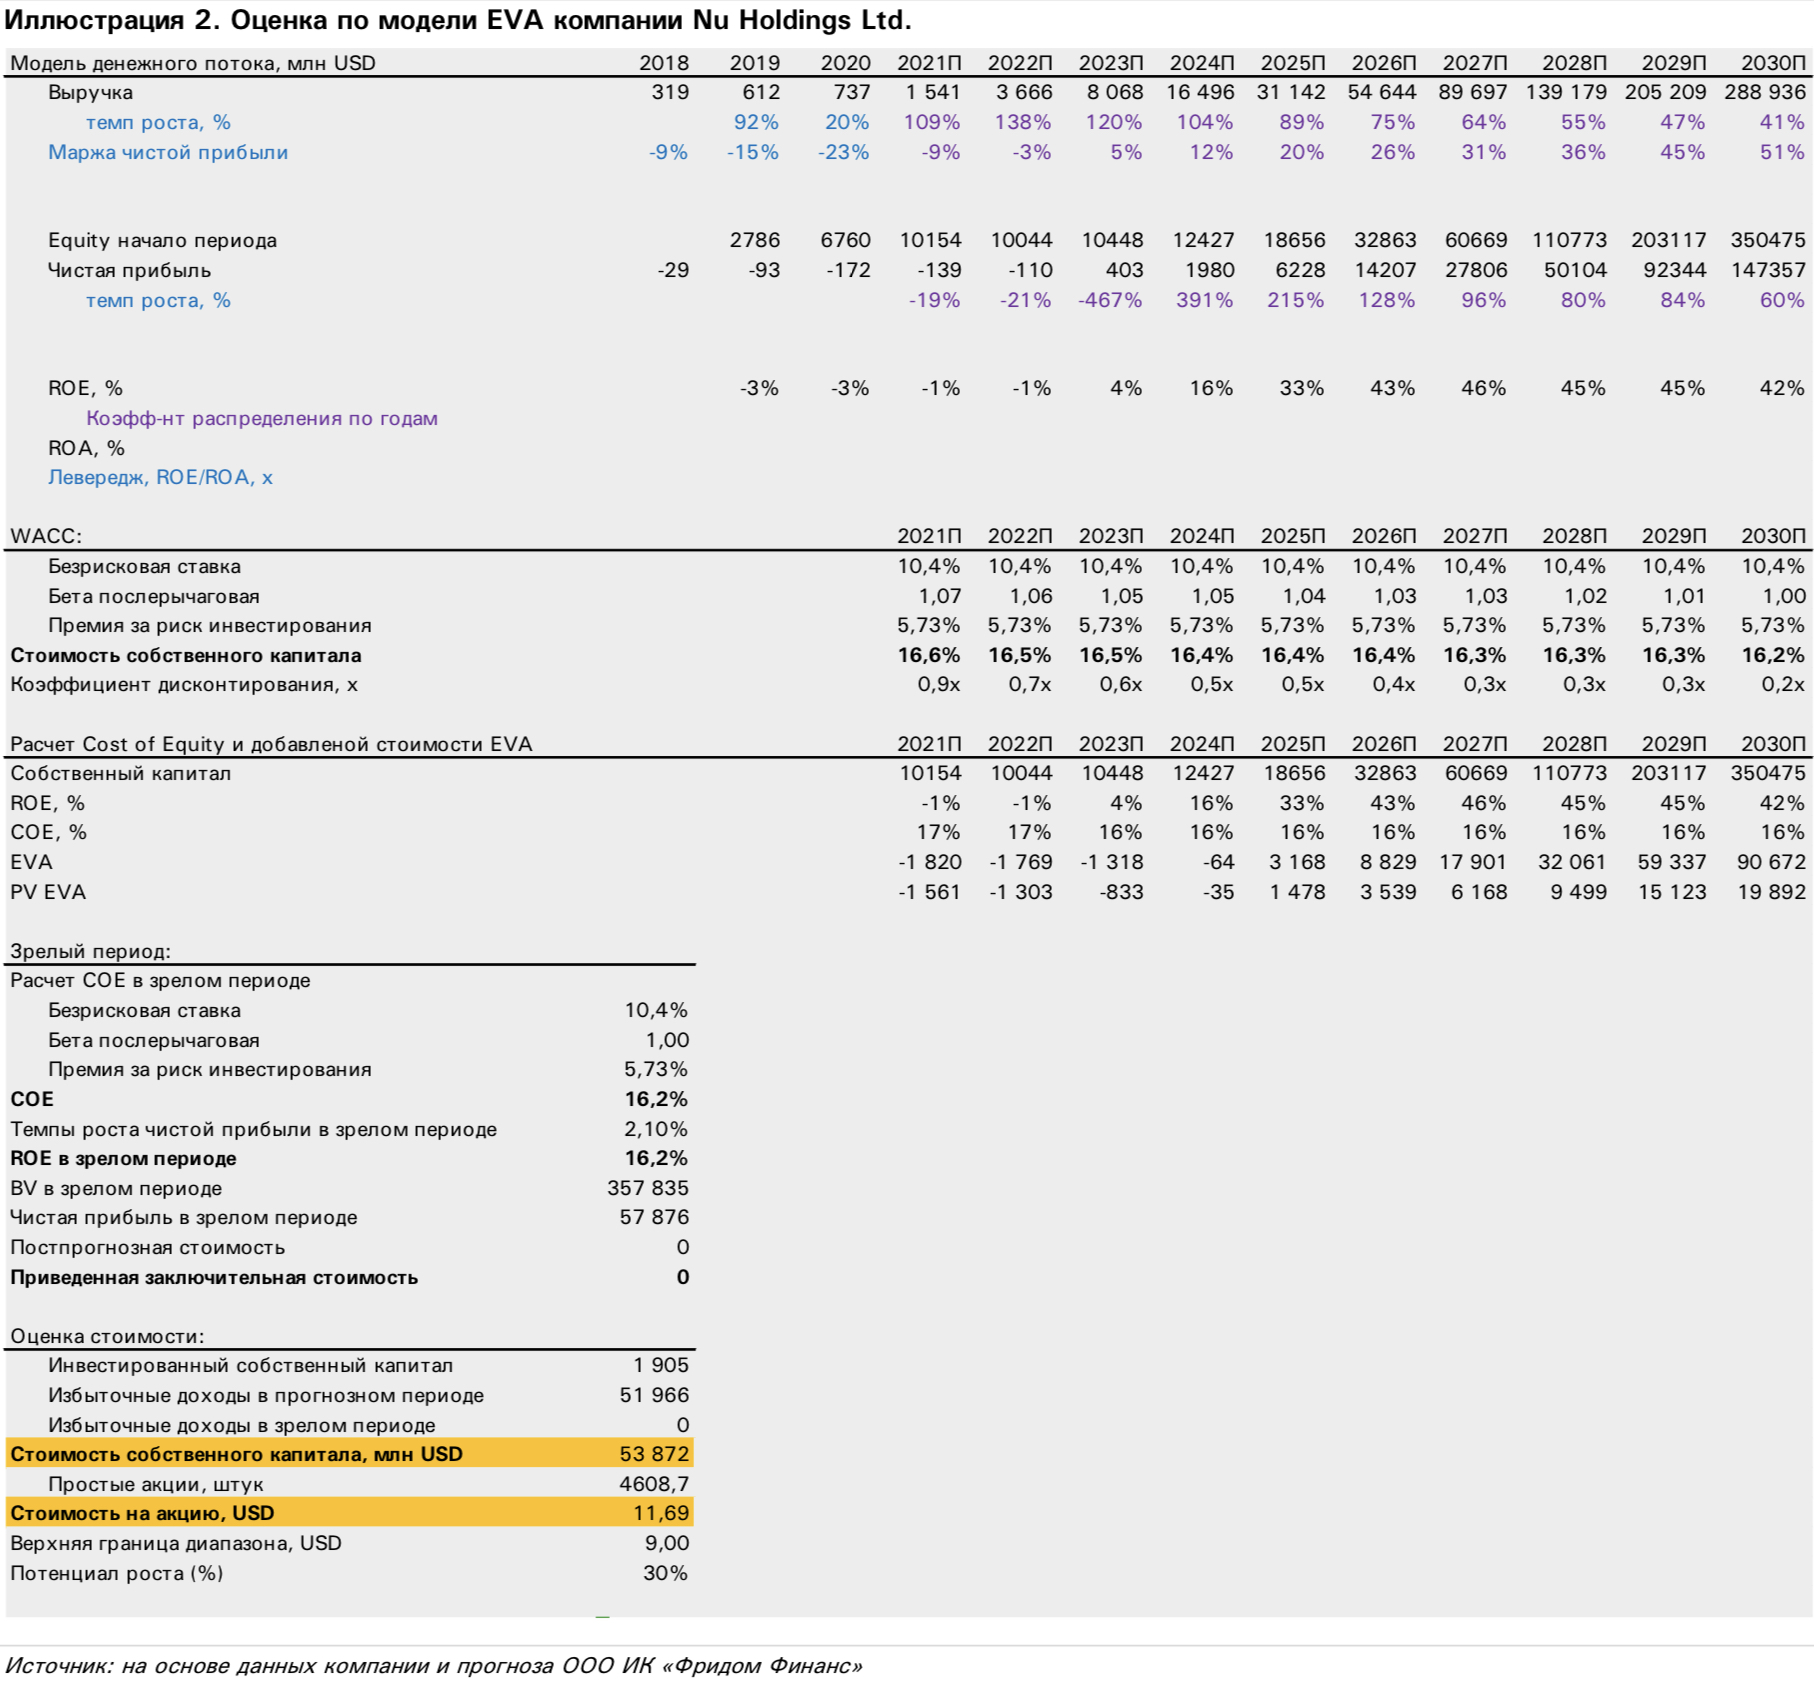Click 'Приведенная заключительная стоимость' label

(214, 1277)
